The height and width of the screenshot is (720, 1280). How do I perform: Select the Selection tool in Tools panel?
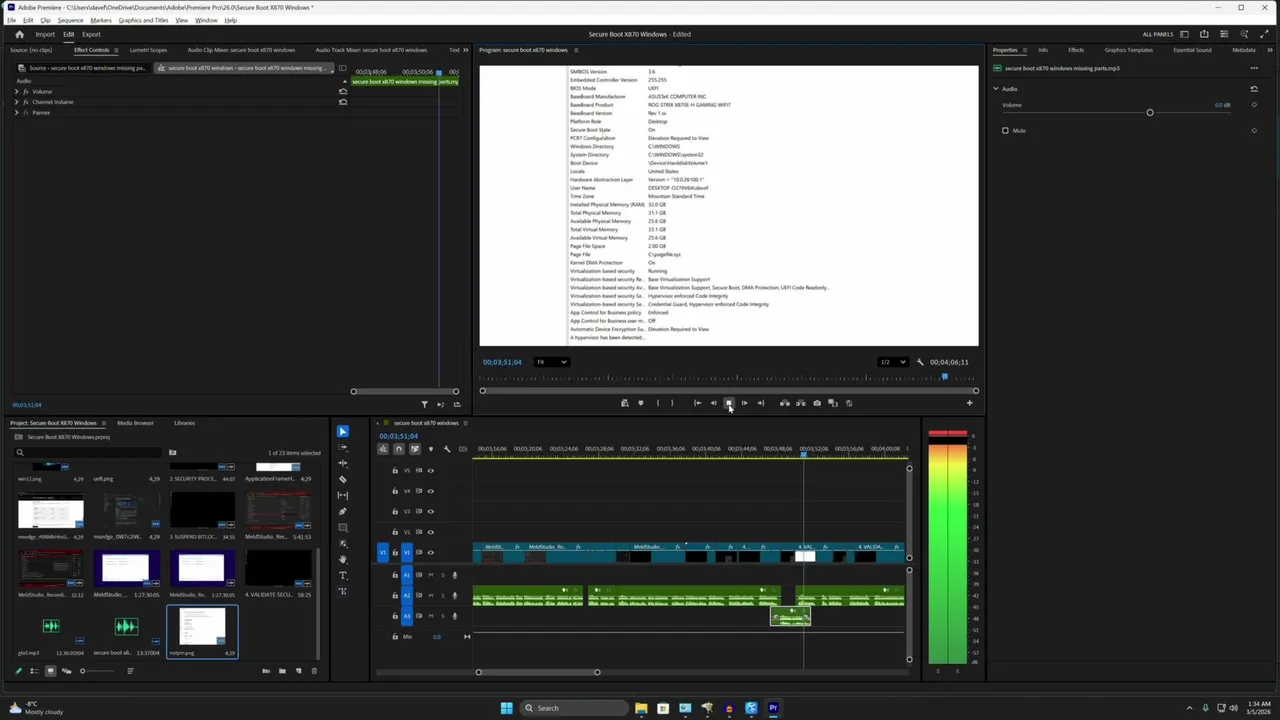tap(343, 431)
